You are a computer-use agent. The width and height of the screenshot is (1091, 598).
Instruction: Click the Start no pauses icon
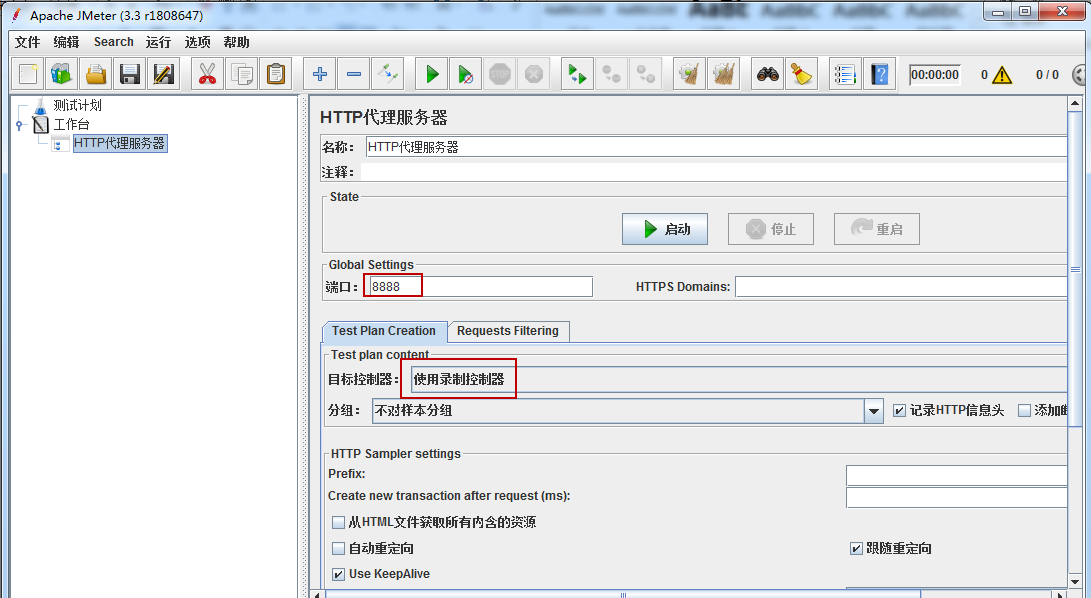(x=465, y=74)
